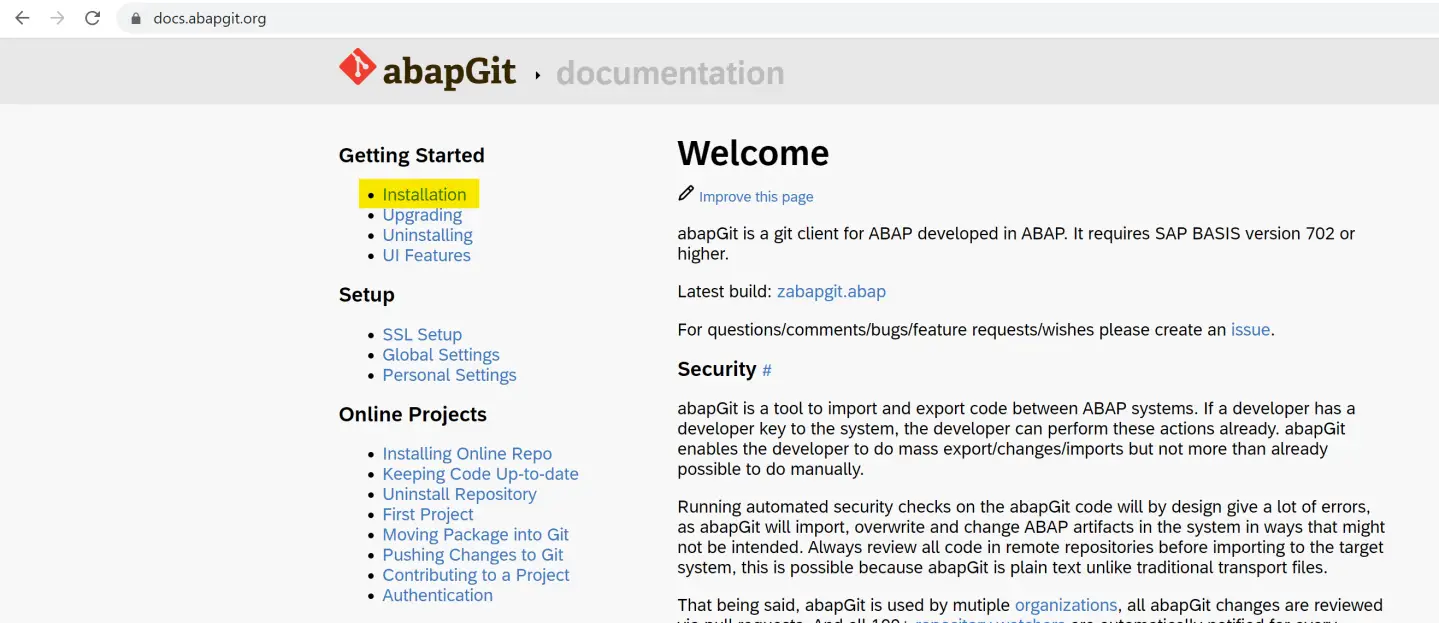Open Keeping Code Up-to-date link
Viewport: 1439px width, 623px height.
[x=480, y=474]
